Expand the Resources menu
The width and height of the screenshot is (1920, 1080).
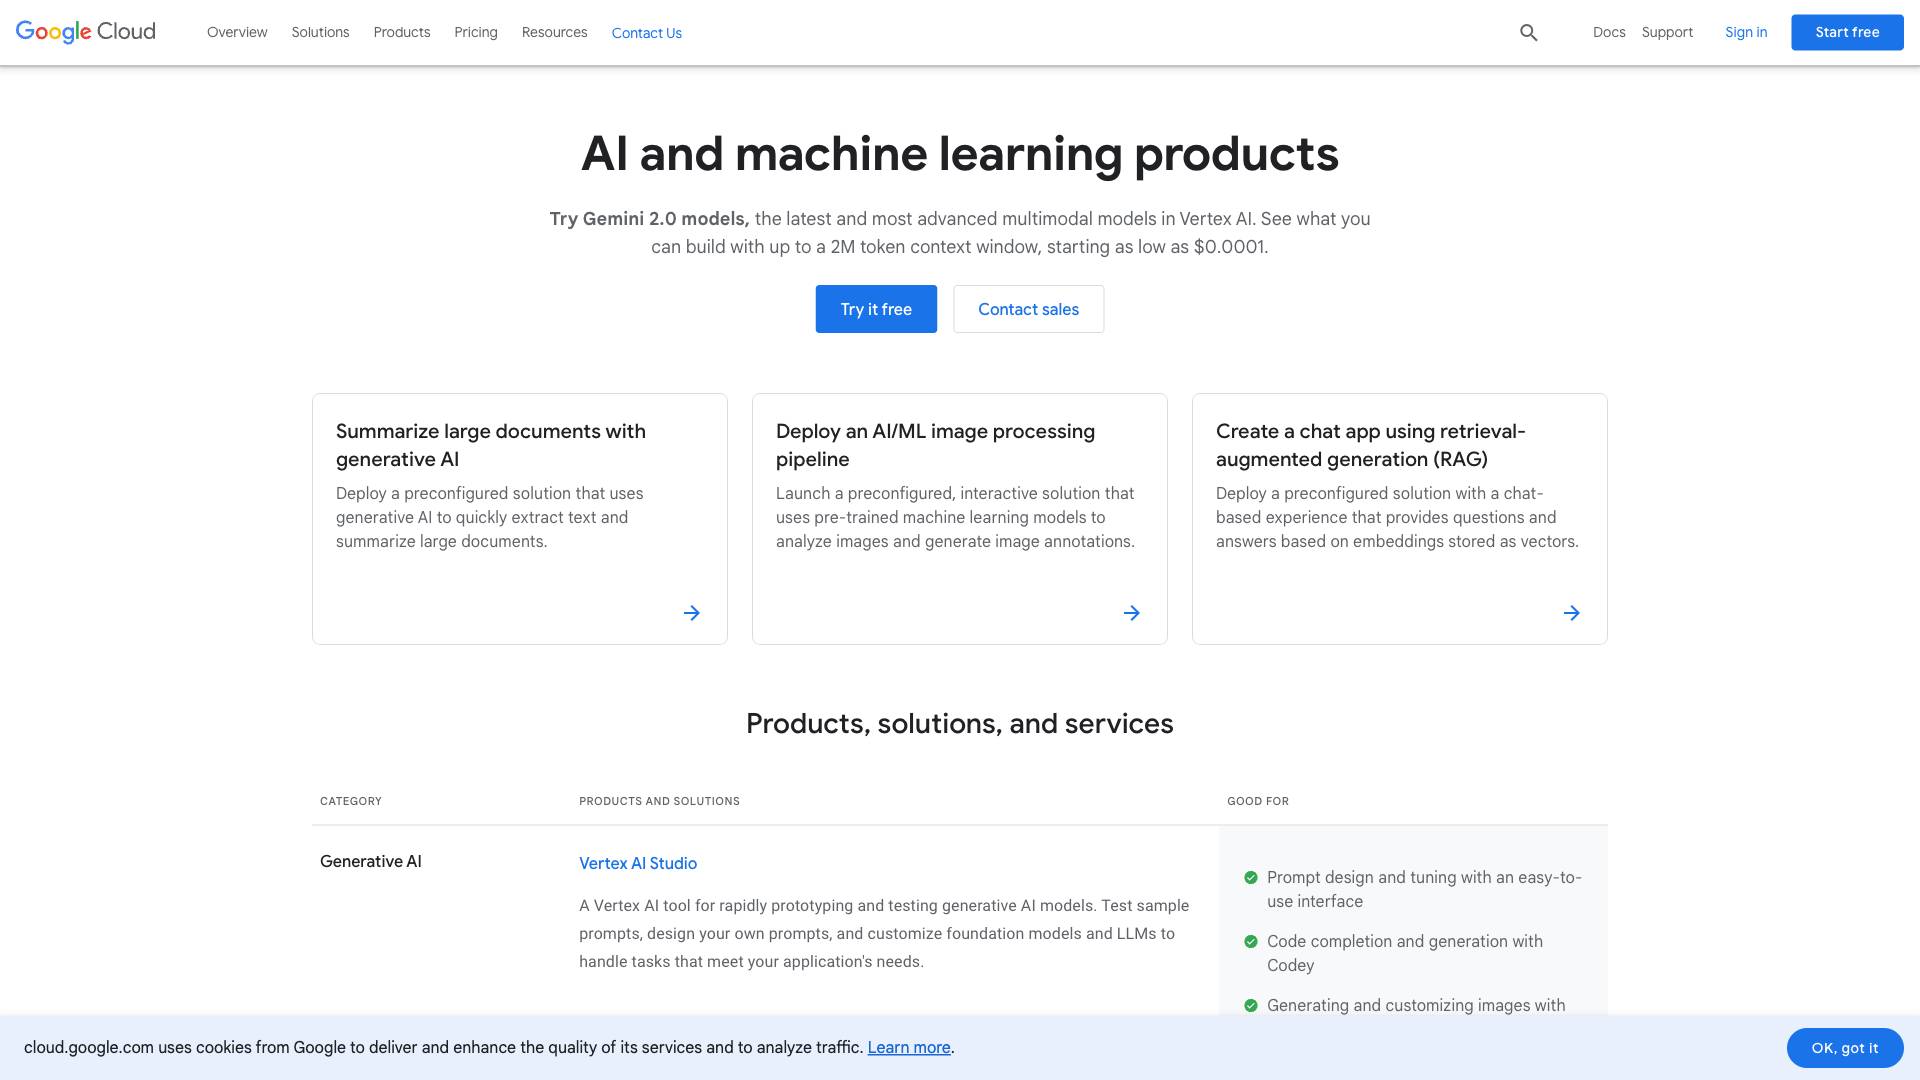tap(554, 33)
